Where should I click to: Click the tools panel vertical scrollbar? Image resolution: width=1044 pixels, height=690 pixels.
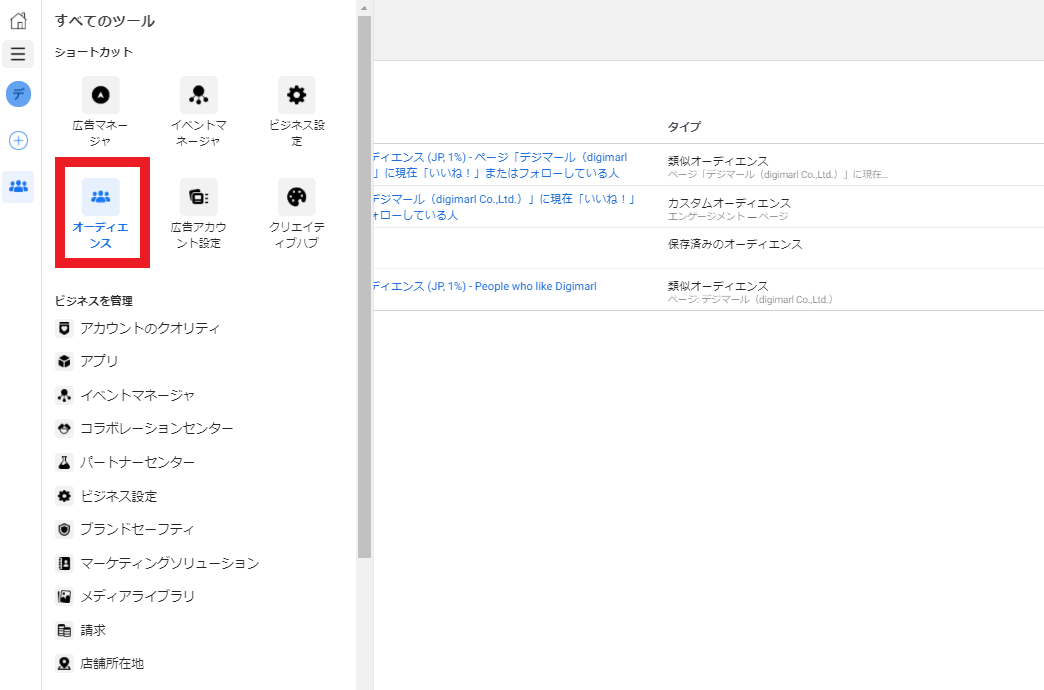[364, 286]
